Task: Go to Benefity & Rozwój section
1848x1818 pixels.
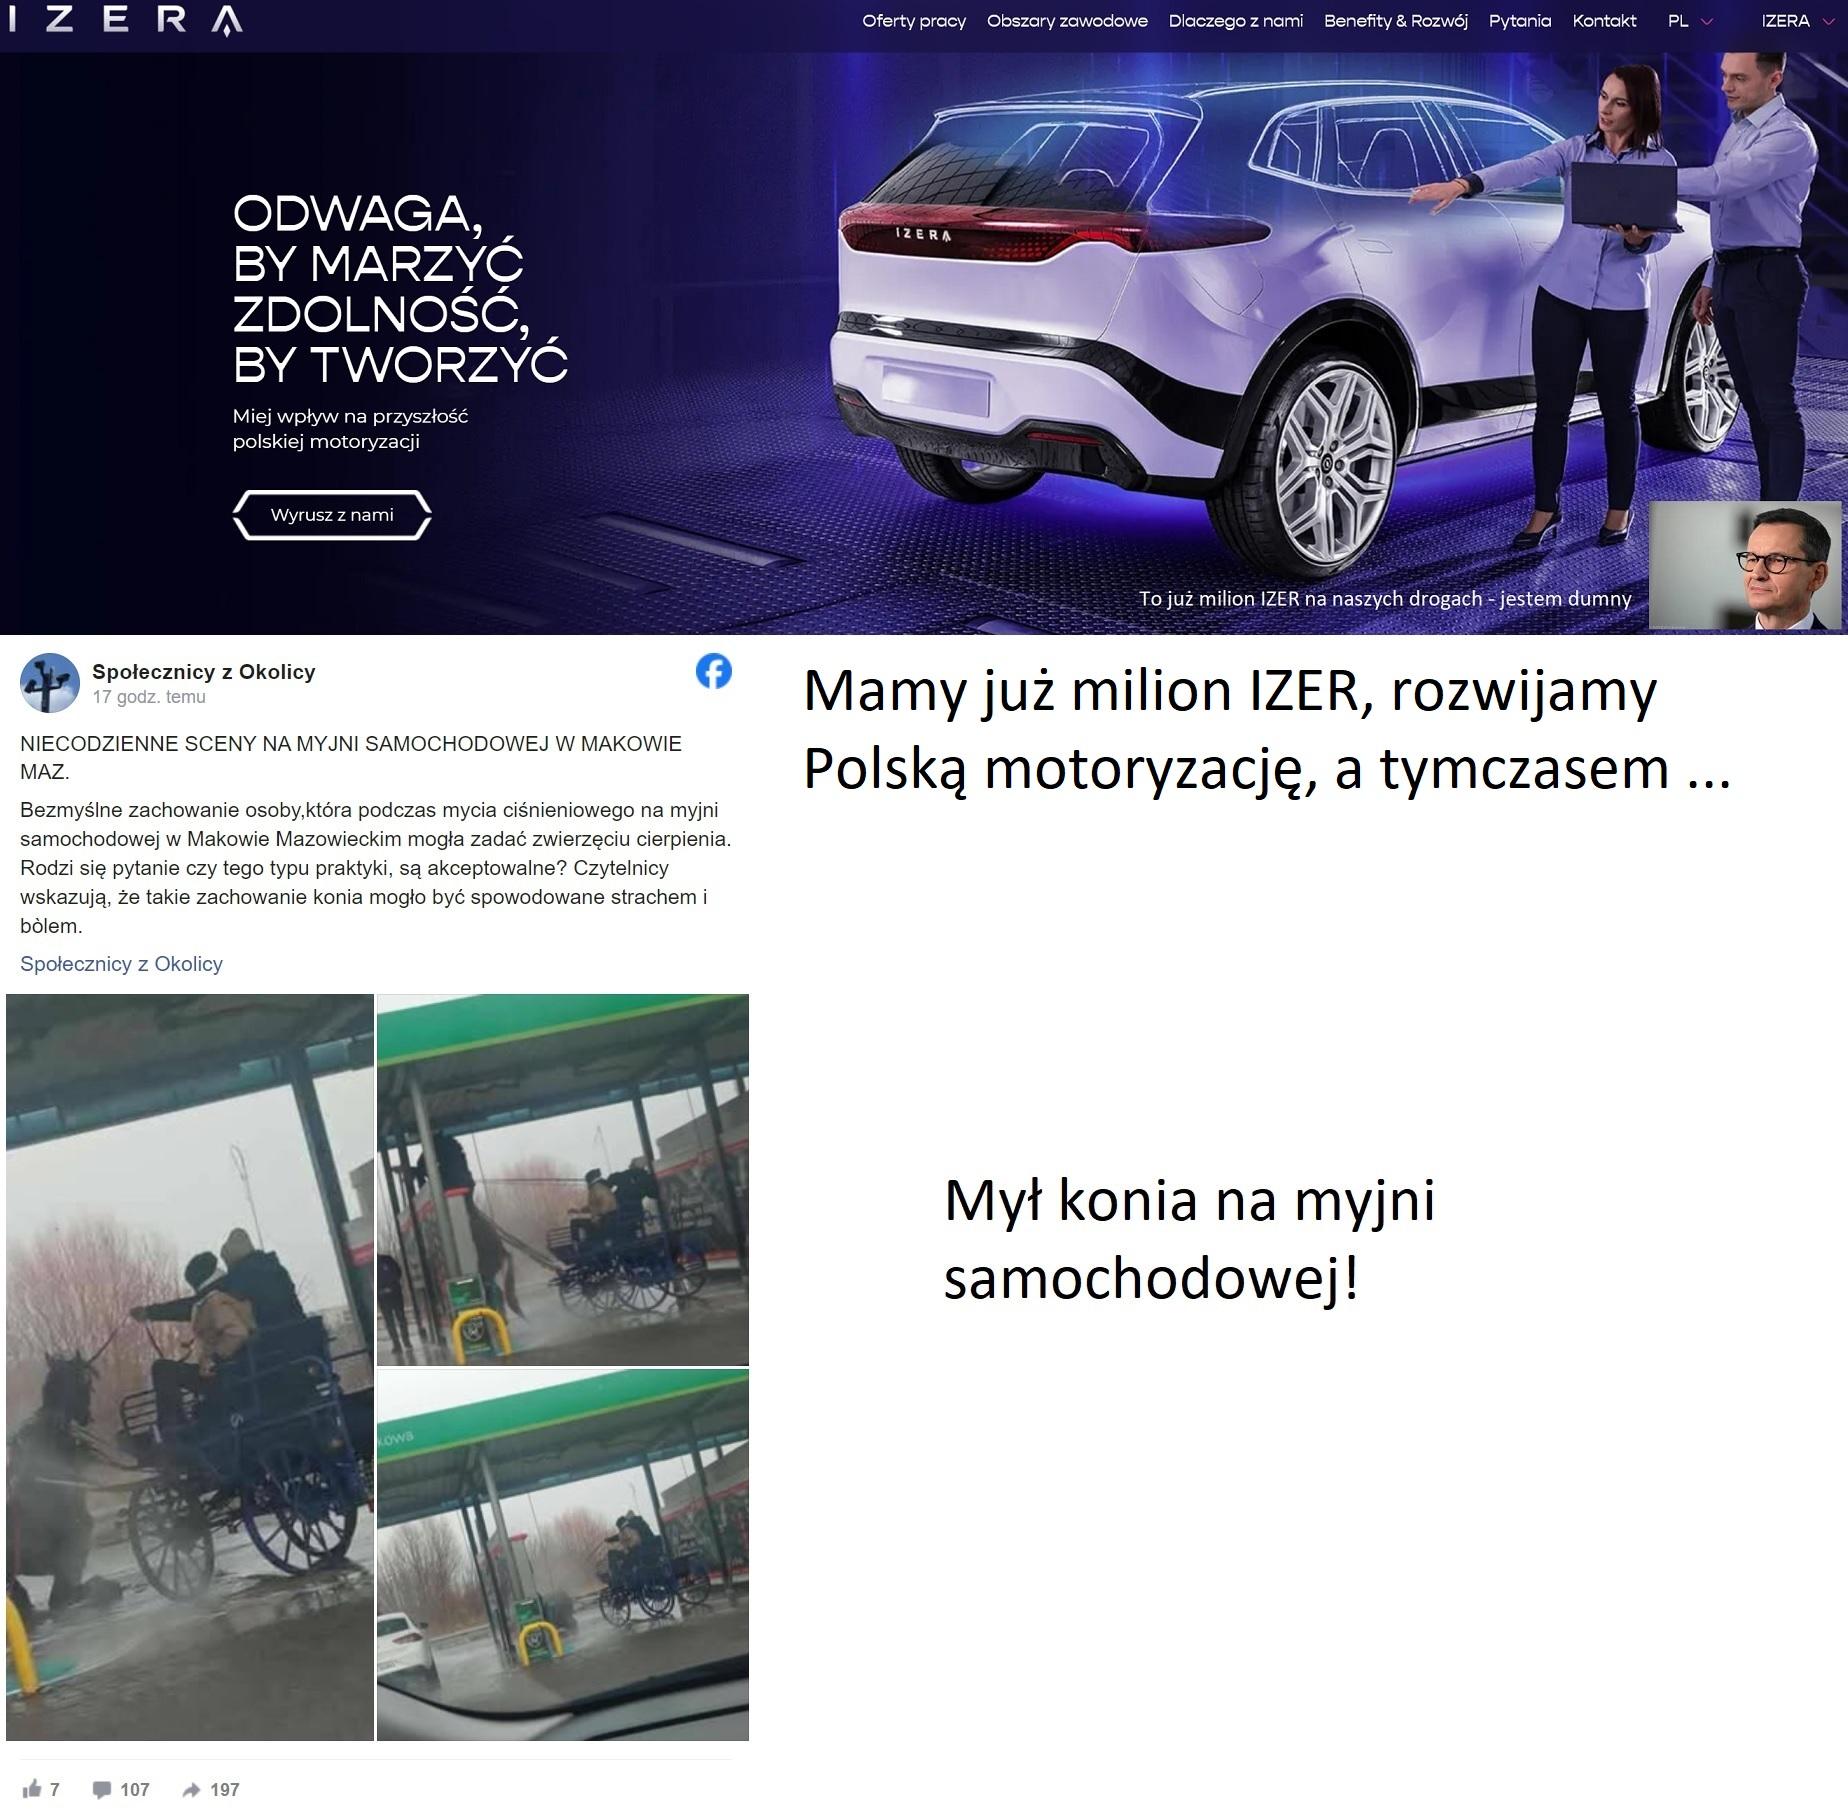Action: [1396, 21]
